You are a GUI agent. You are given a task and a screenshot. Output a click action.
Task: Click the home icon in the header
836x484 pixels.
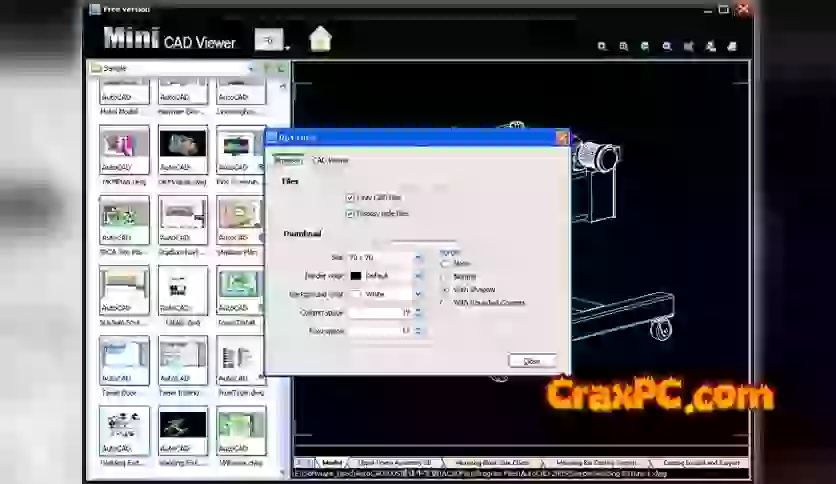pos(320,39)
